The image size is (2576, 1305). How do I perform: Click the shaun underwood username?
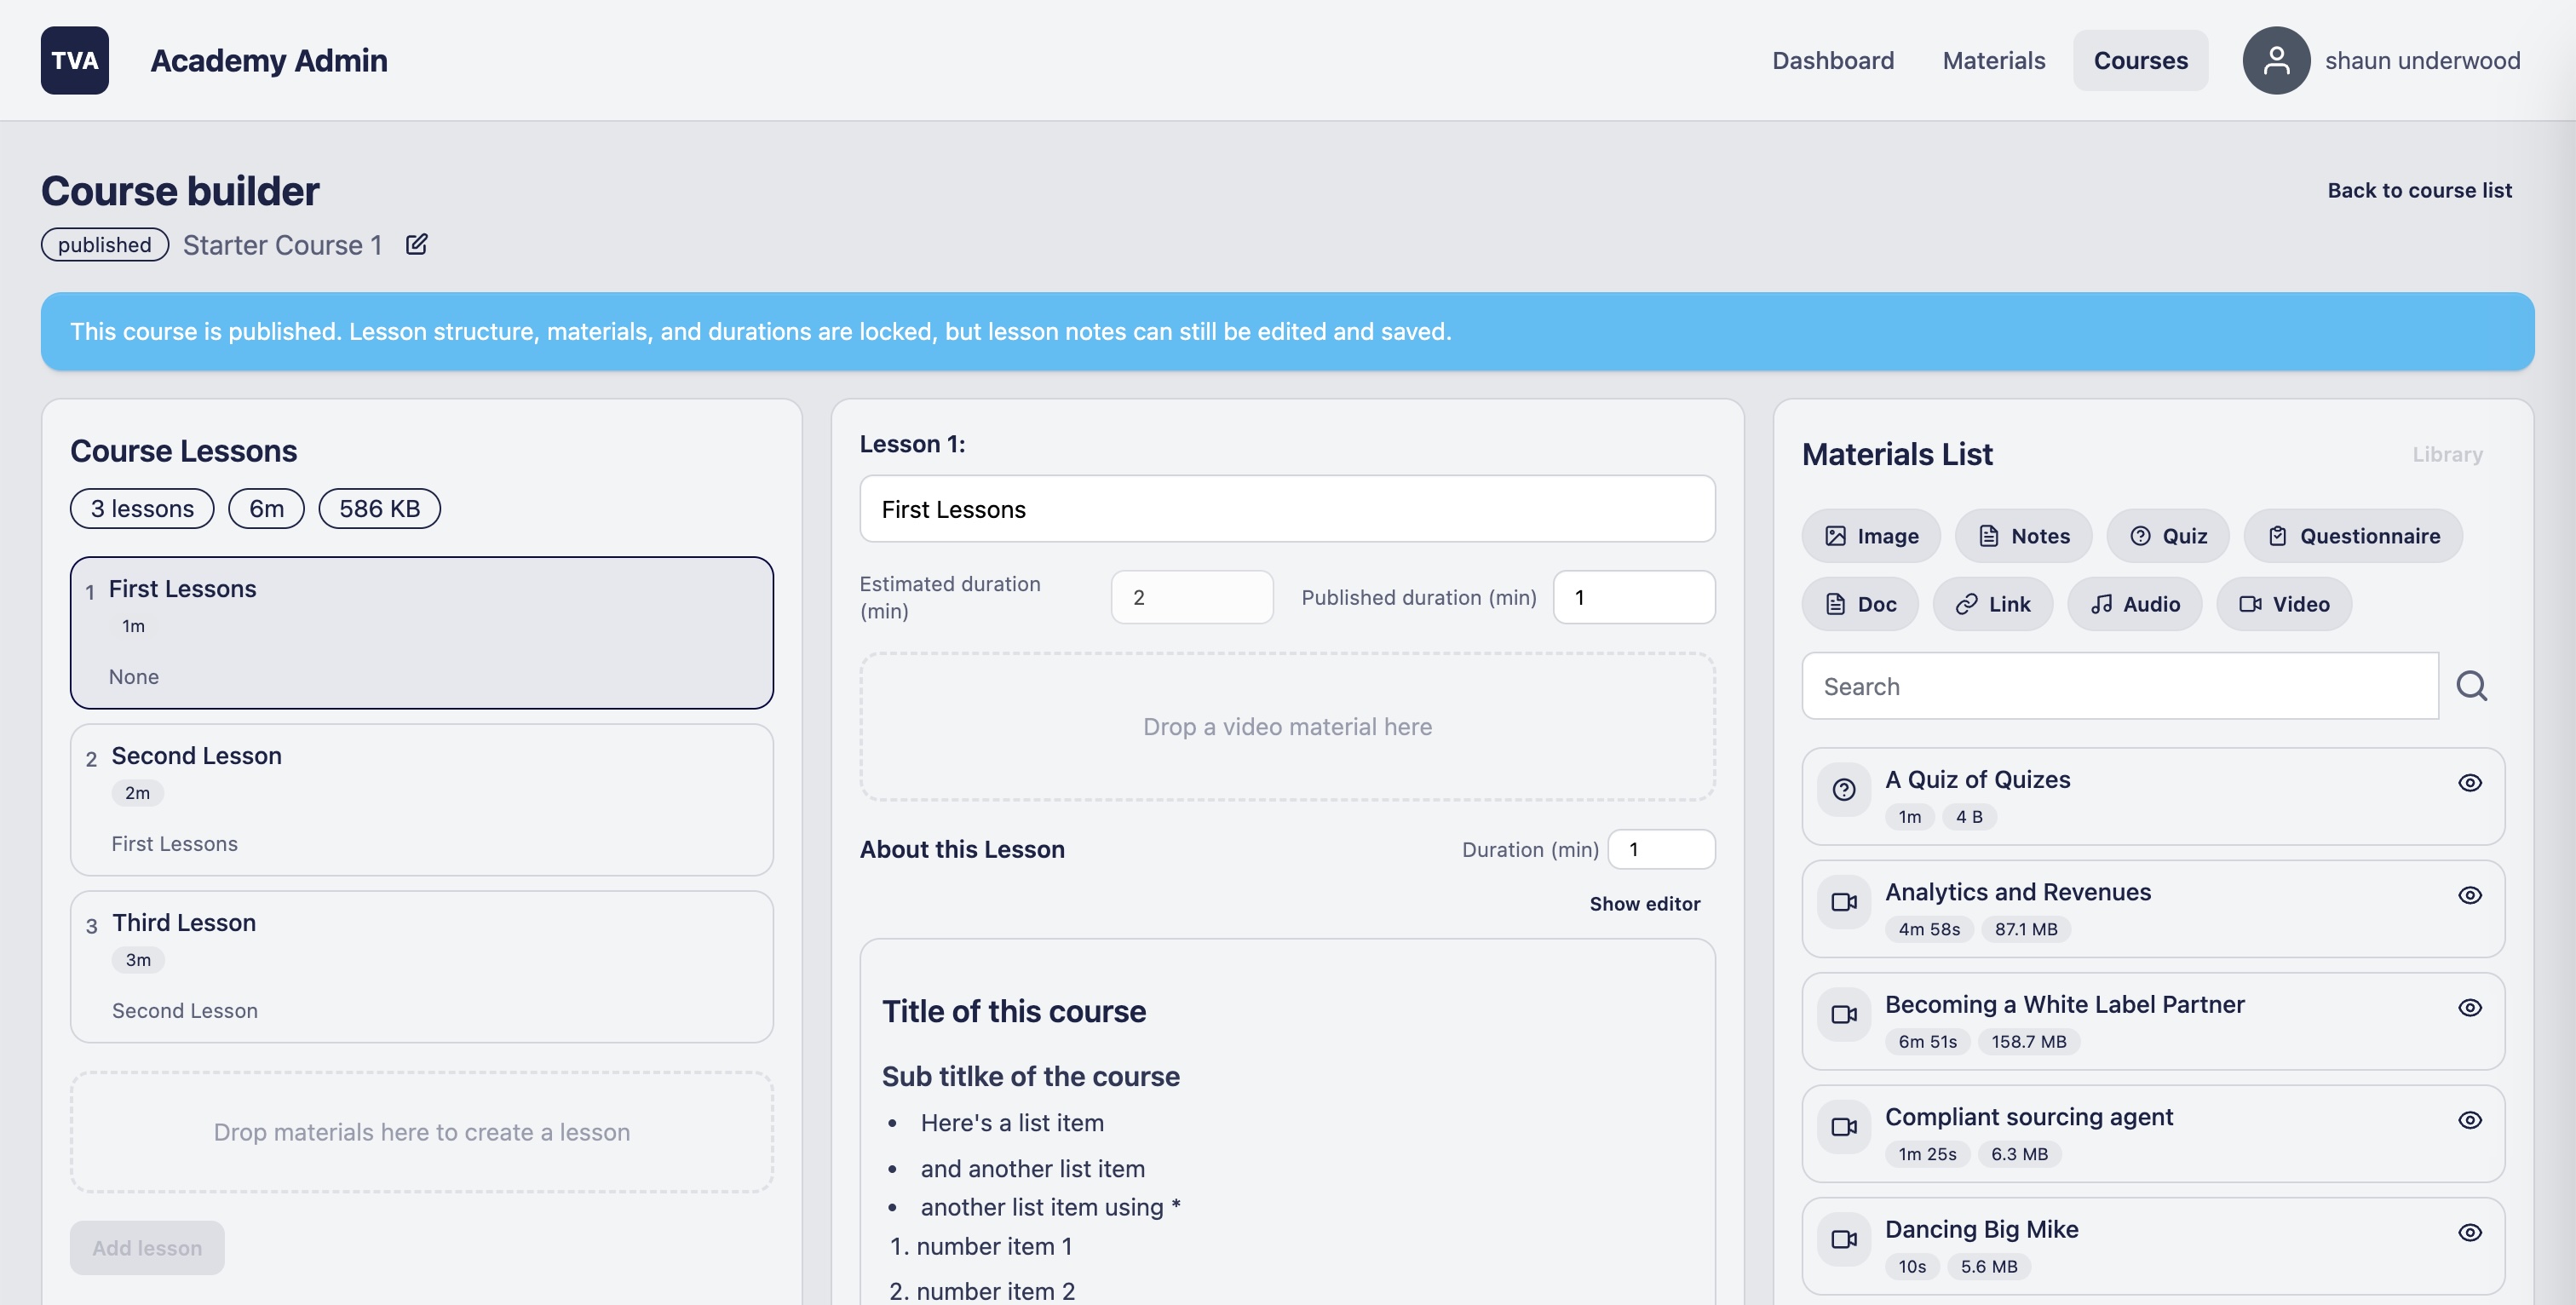click(2422, 60)
